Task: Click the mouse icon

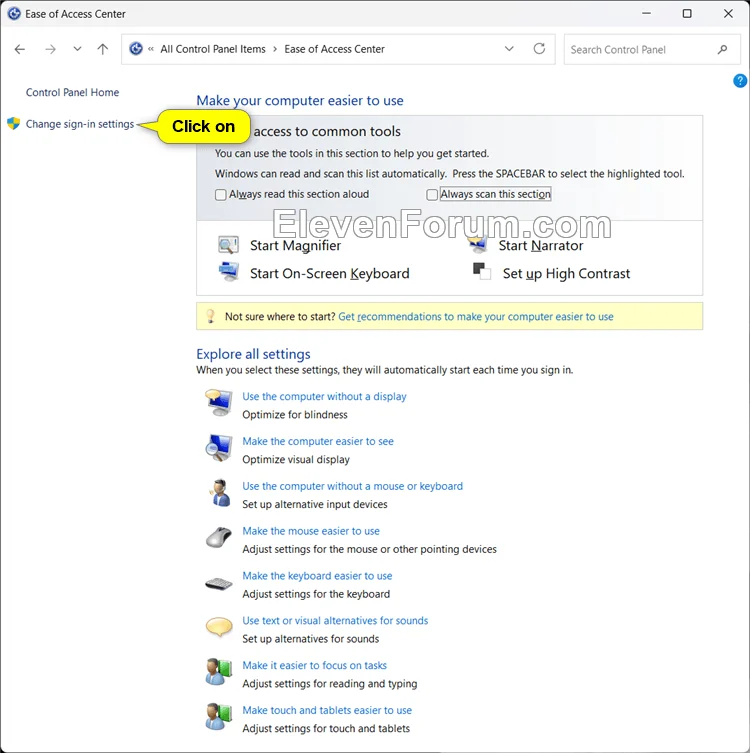Action: point(219,537)
